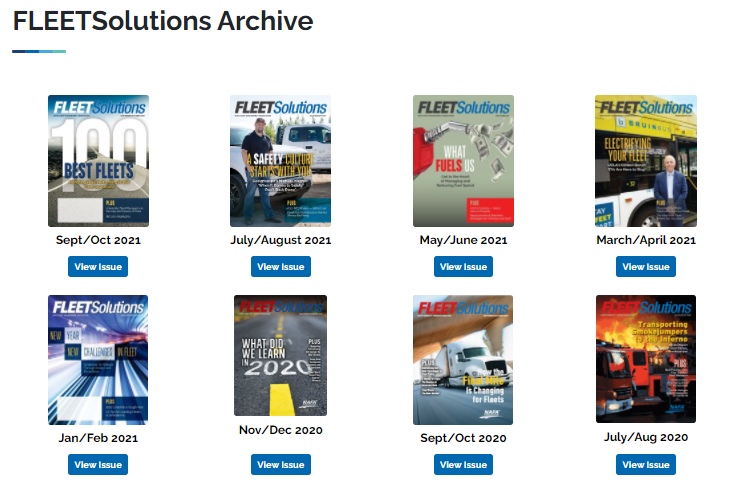Click the FLEETSolutions Archive heading
This screenshot has width=744, height=484.
[163, 21]
